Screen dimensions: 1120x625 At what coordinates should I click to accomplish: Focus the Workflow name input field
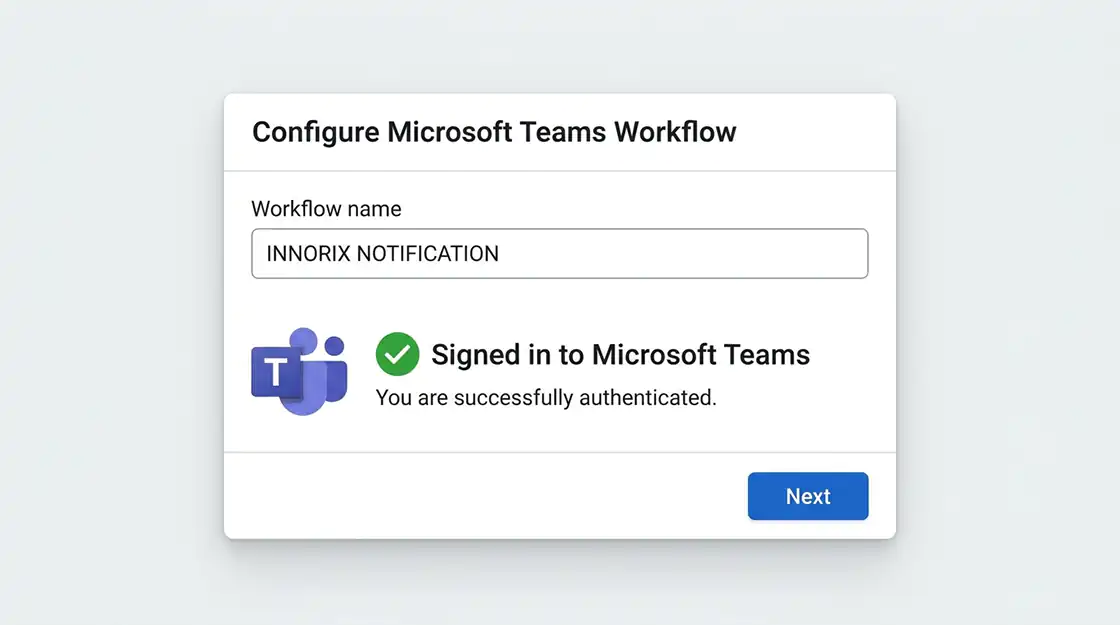tap(559, 254)
